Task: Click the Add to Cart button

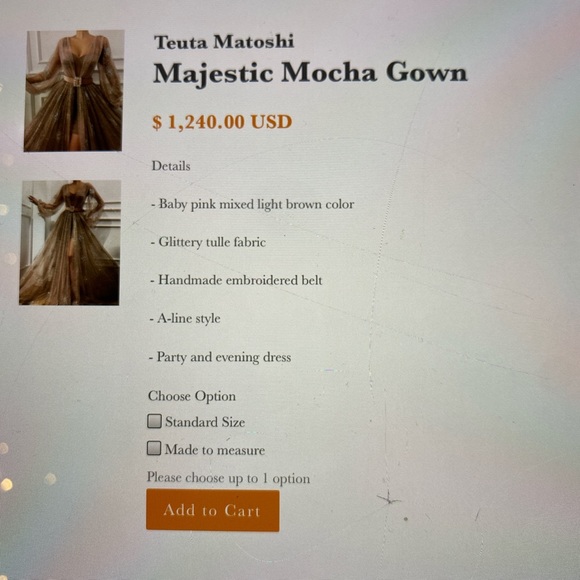Action: (x=213, y=510)
